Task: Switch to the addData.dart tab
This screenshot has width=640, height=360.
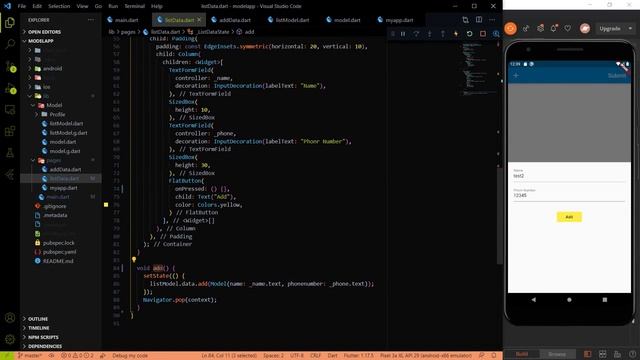Action: click(234, 20)
